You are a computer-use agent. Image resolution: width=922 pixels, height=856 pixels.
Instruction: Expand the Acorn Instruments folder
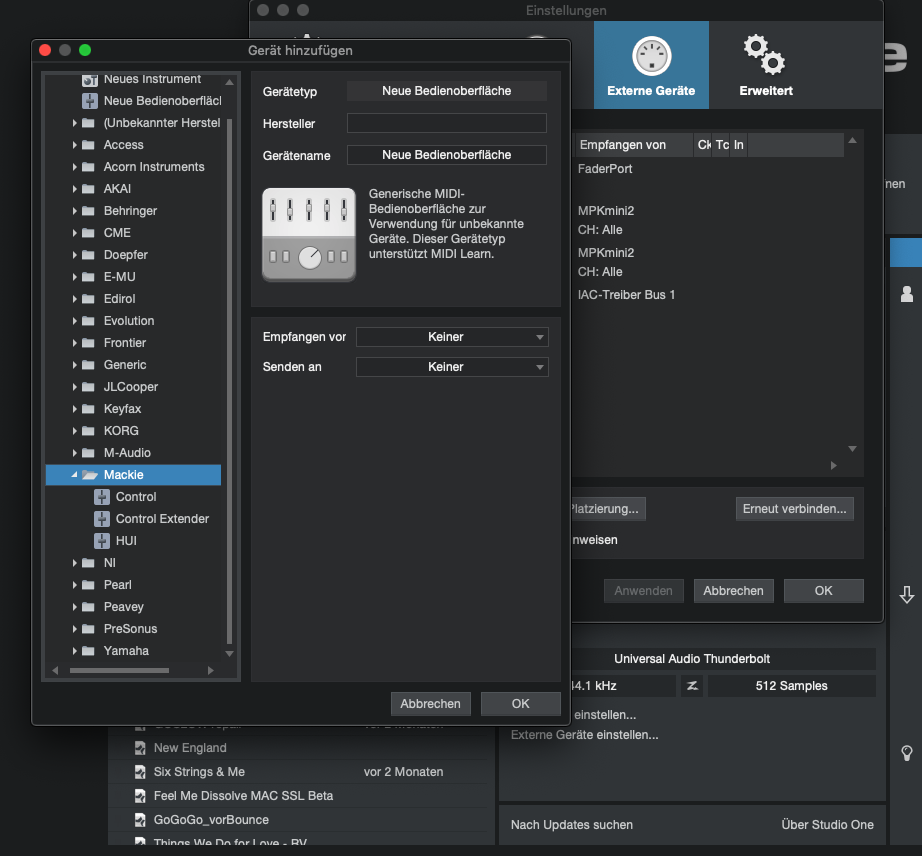point(74,167)
